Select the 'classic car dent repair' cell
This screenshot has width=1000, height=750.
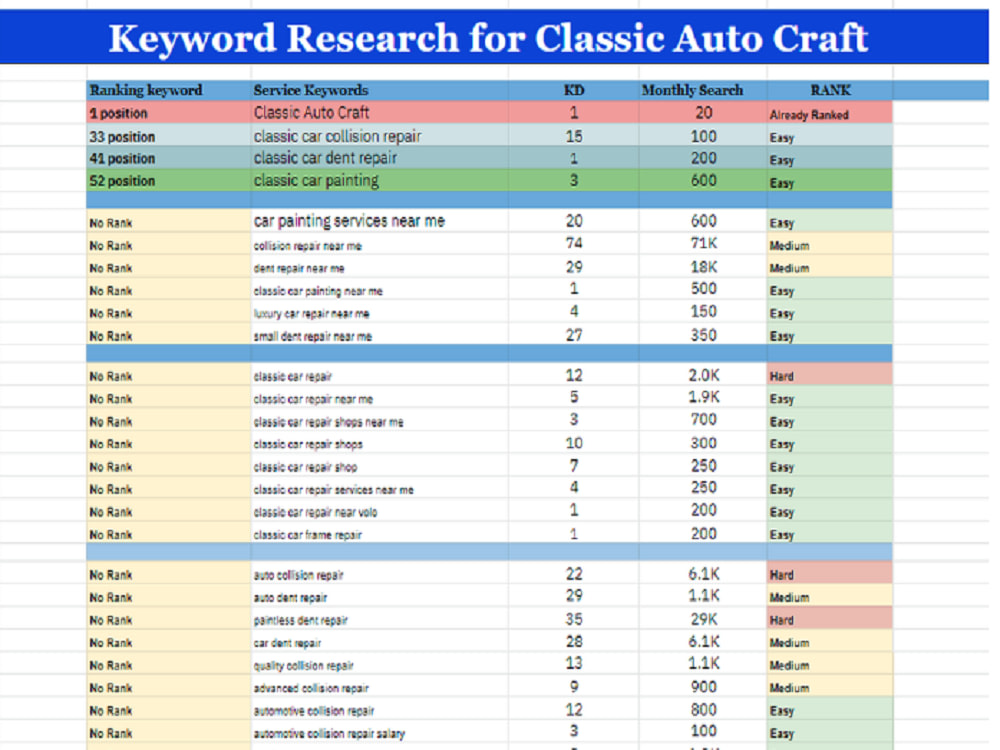coord(380,158)
